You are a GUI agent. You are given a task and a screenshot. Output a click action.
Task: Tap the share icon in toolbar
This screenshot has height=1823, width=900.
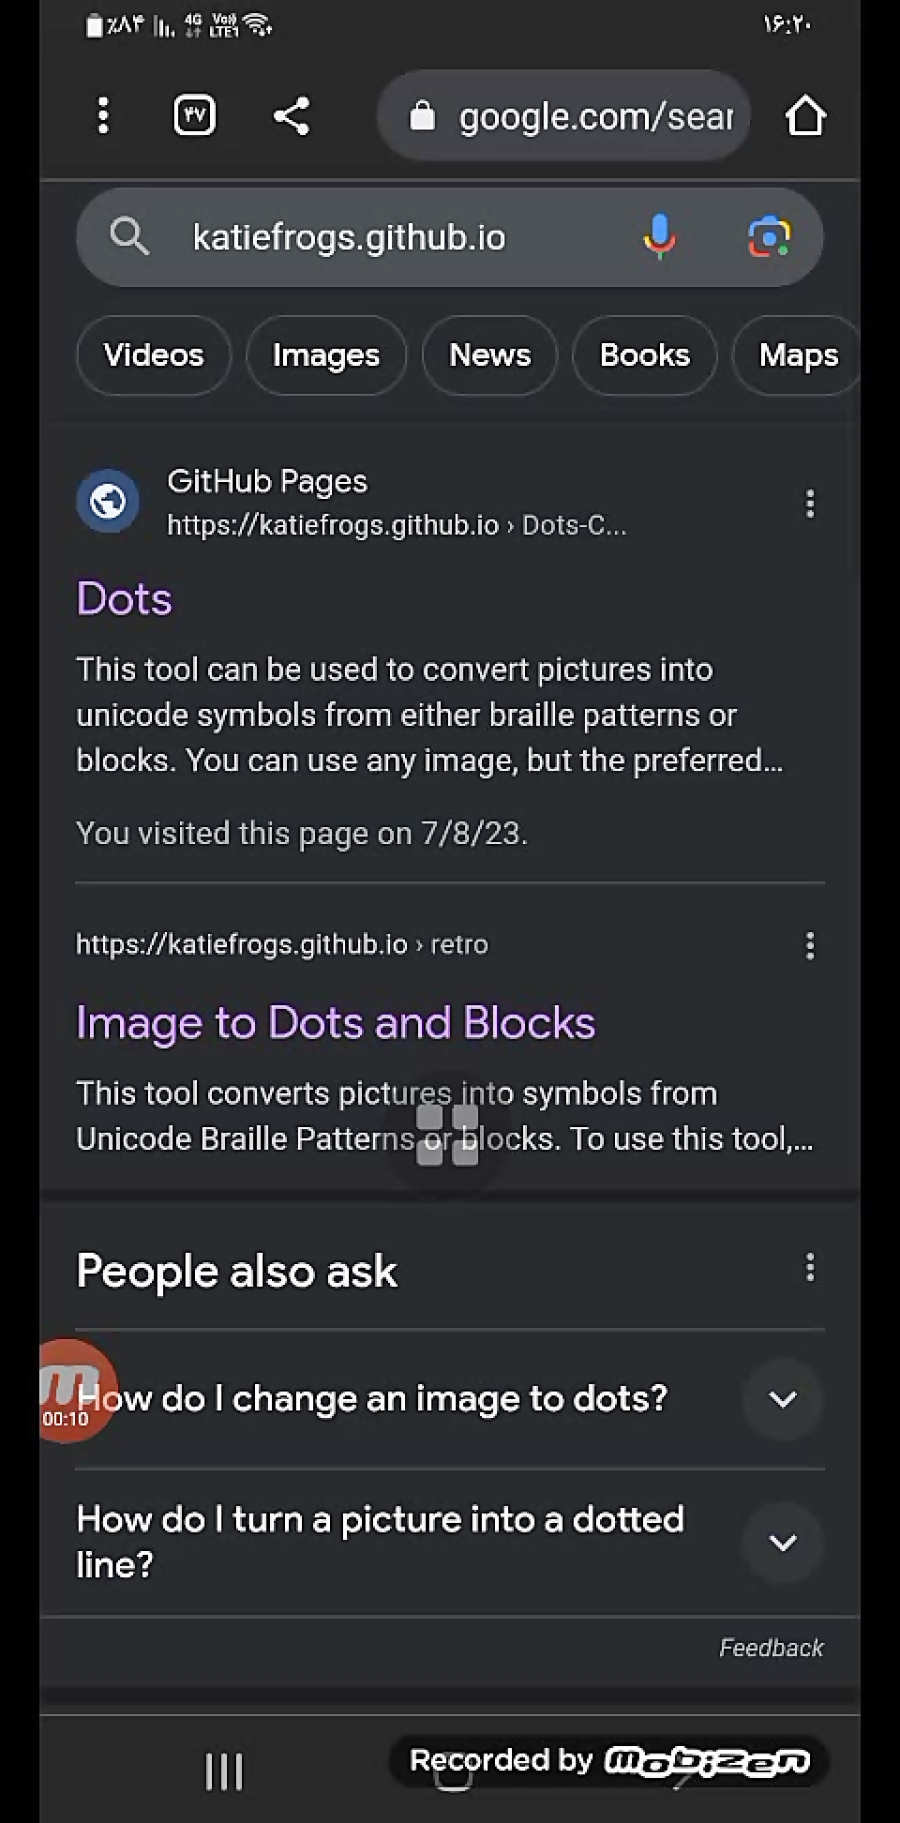click(x=291, y=116)
